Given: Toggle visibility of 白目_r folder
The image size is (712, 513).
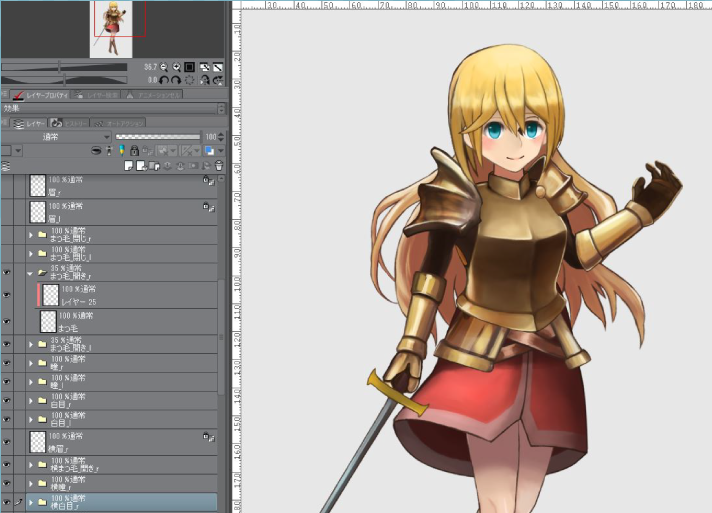Looking at the screenshot, I should click(x=6, y=400).
